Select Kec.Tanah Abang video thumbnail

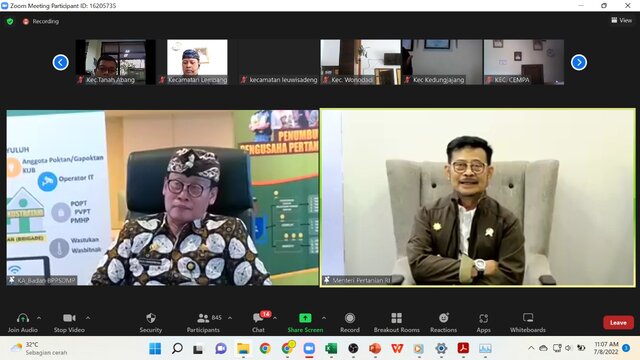pos(116,62)
